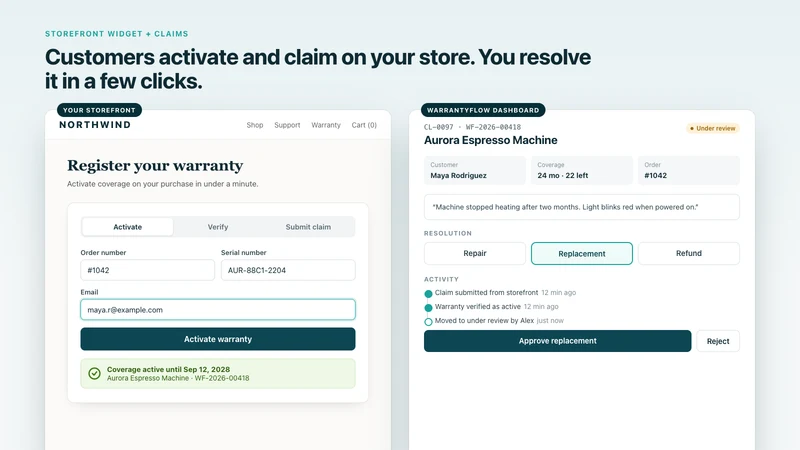Click the Reject button
This screenshot has height=450, width=800.
[718, 341]
